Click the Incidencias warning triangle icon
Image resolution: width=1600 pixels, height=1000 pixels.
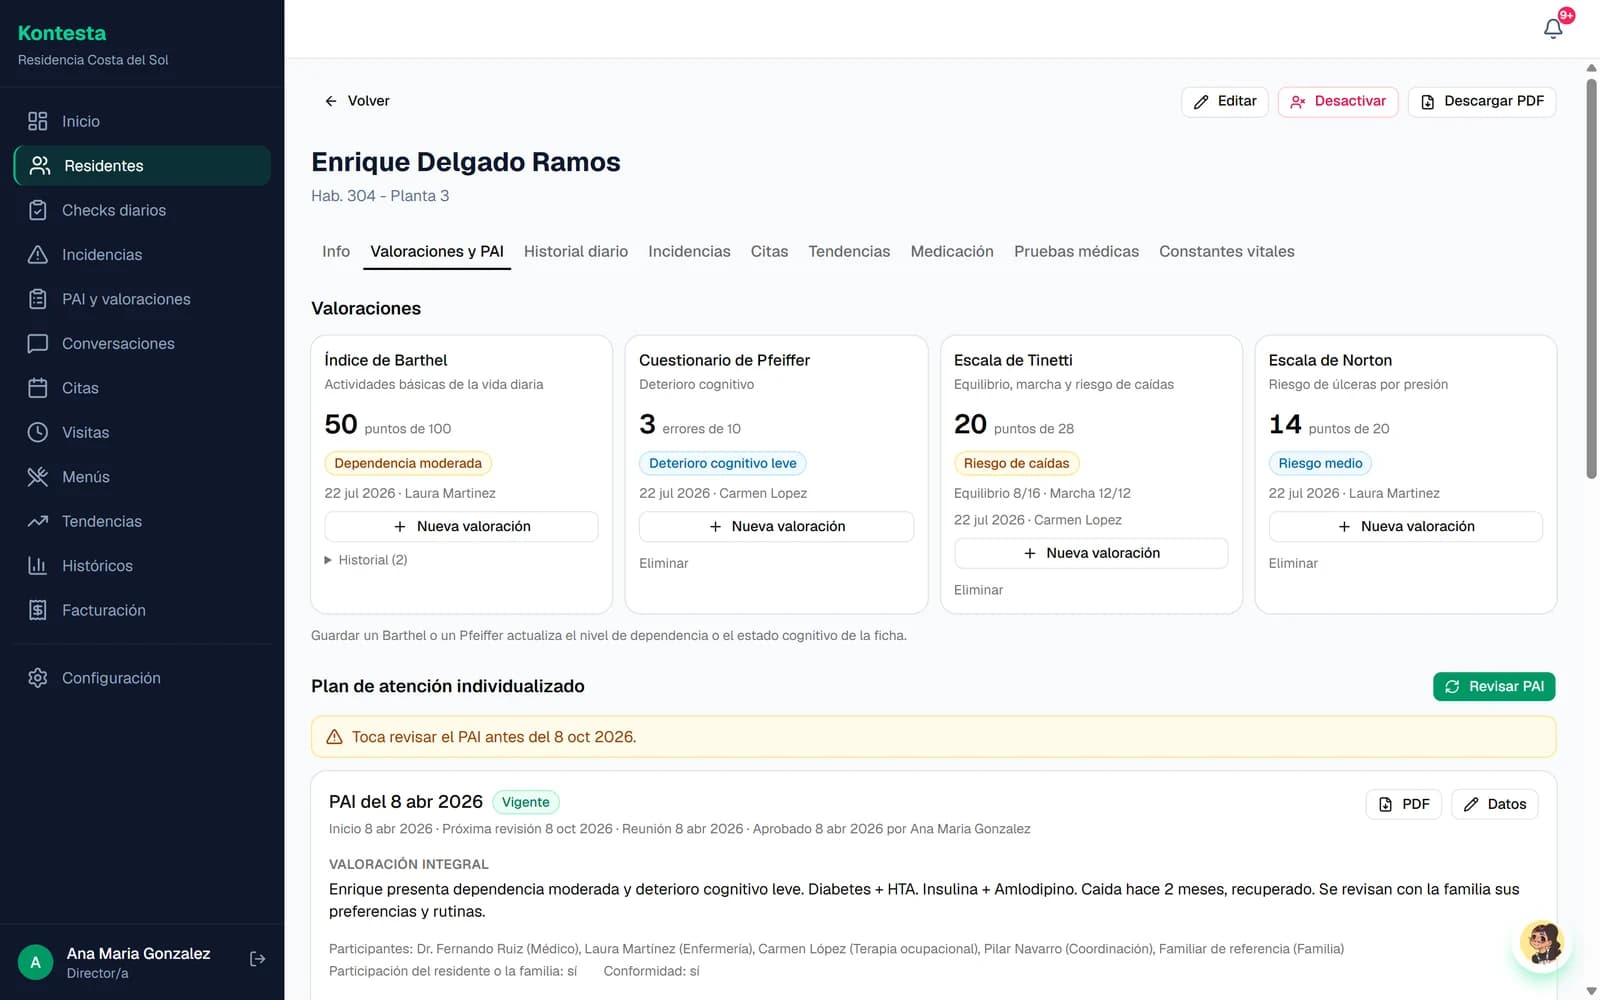[38, 254]
